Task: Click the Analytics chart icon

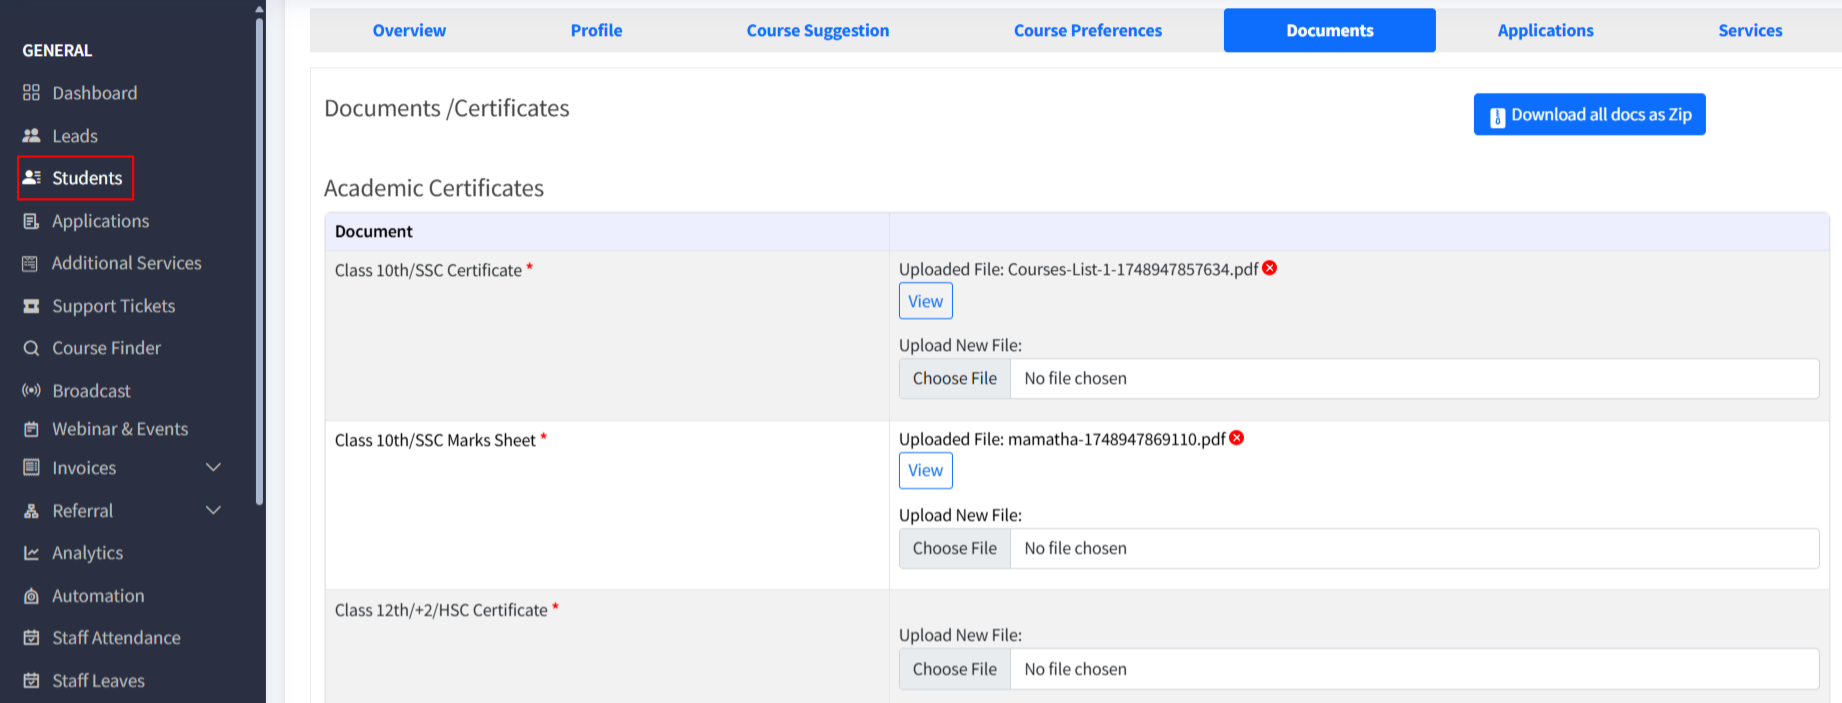Action: click(x=31, y=553)
